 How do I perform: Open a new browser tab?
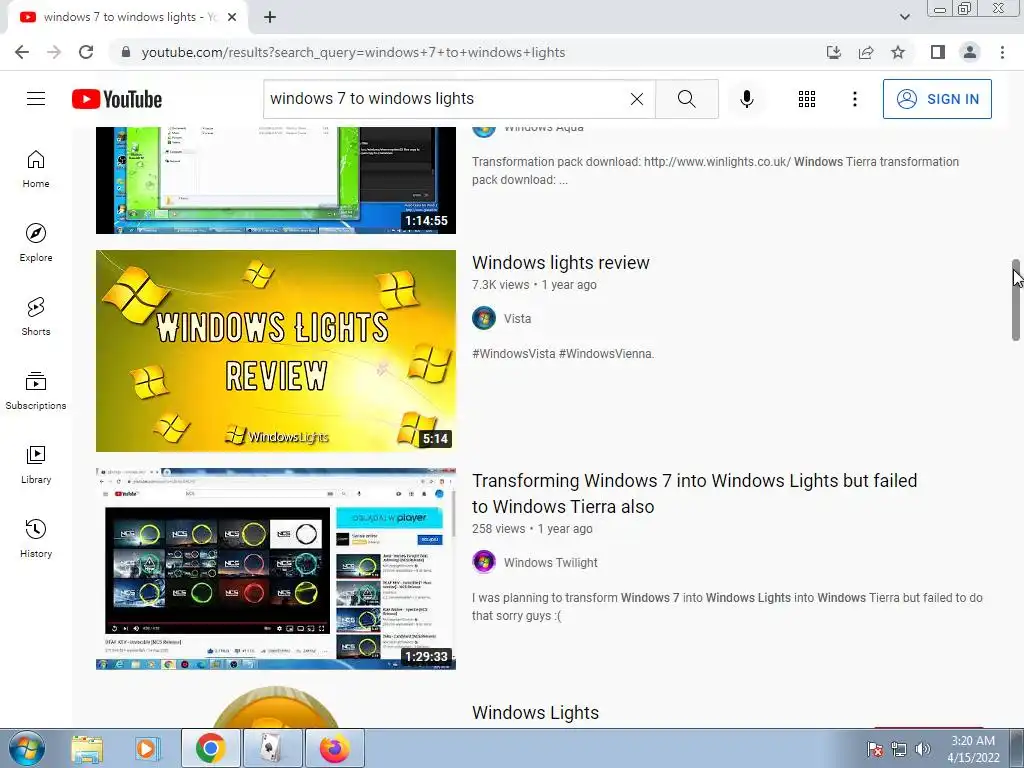270,17
